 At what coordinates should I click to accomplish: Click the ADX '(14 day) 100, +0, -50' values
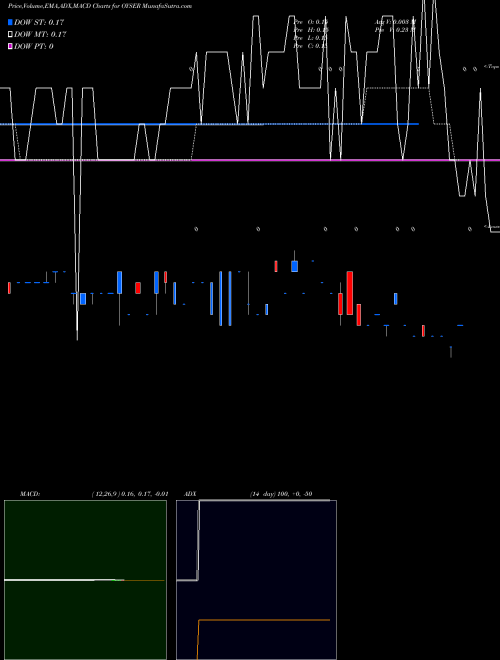tap(281, 494)
